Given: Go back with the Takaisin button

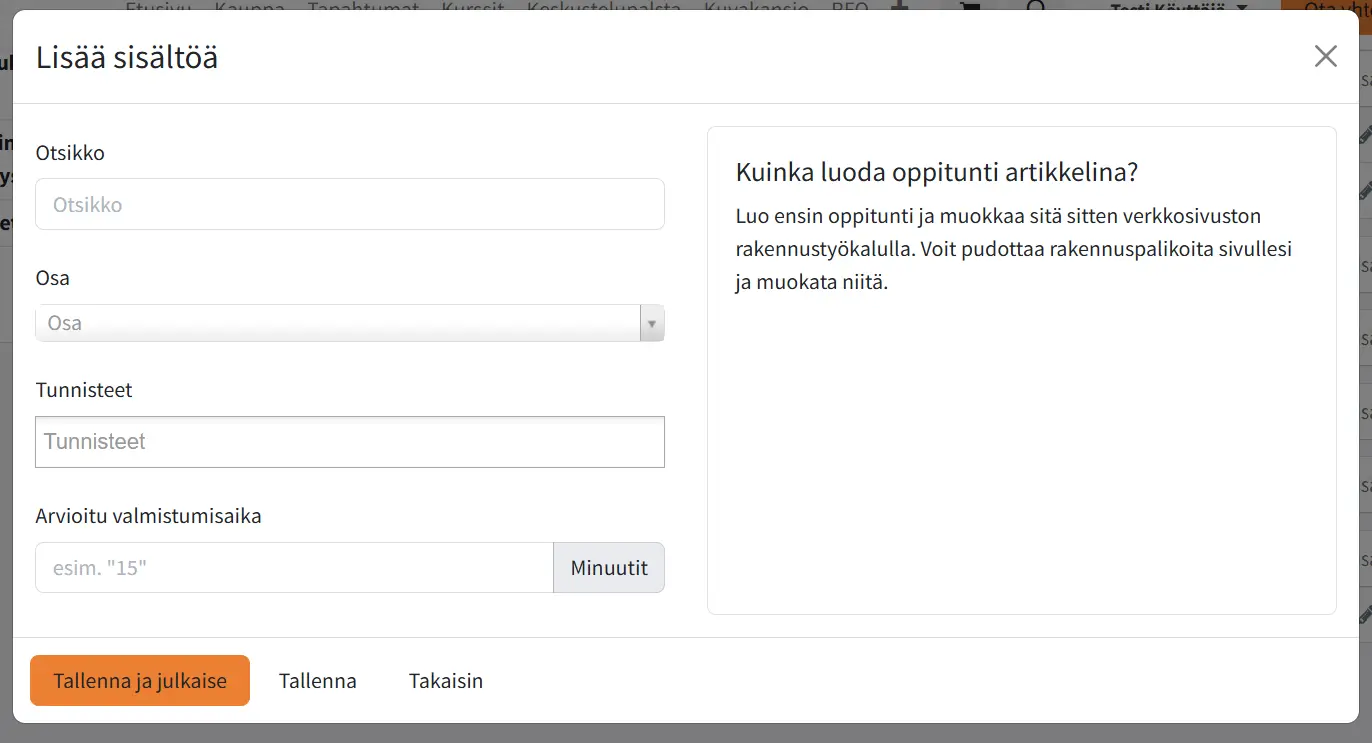Looking at the screenshot, I should click(445, 681).
